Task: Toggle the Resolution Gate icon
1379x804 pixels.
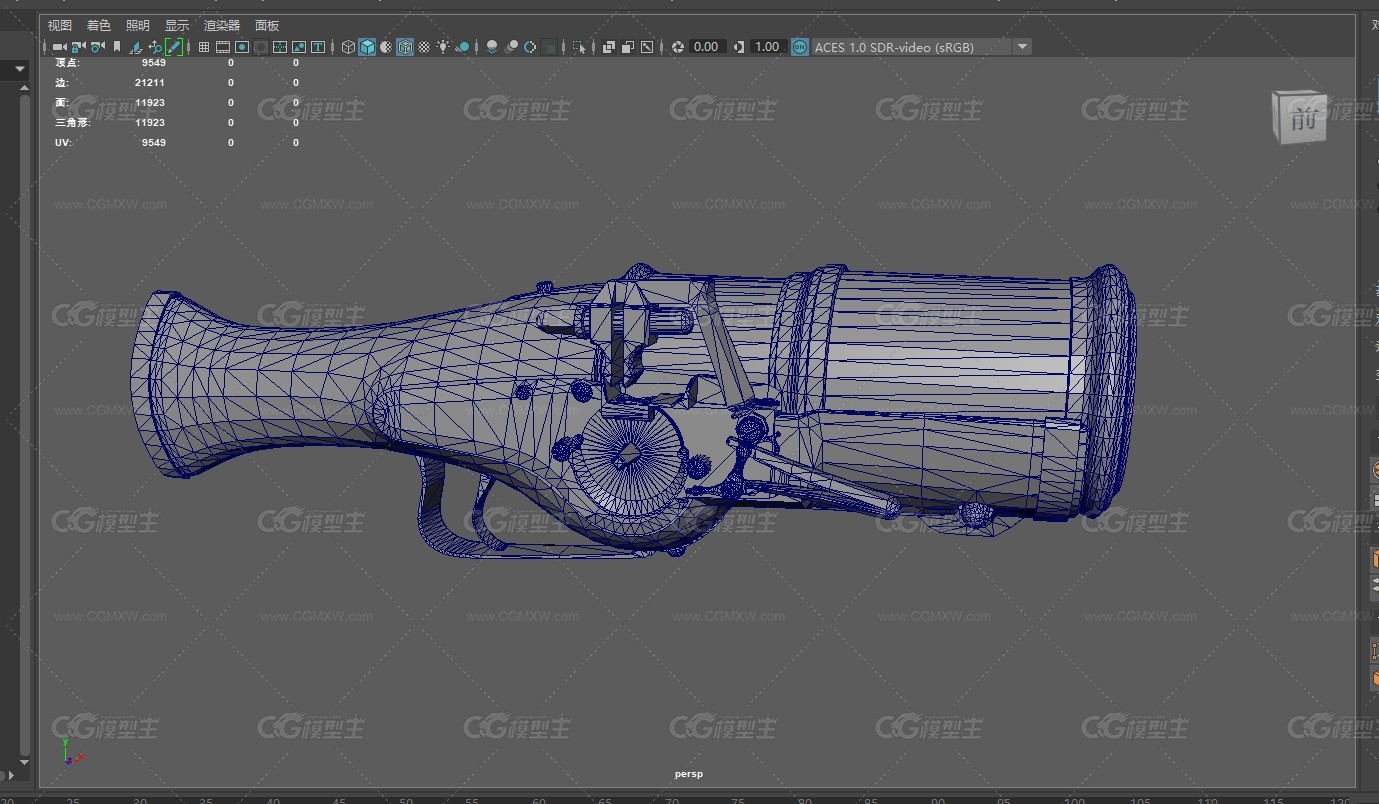Action: click(x=242, y=47)
